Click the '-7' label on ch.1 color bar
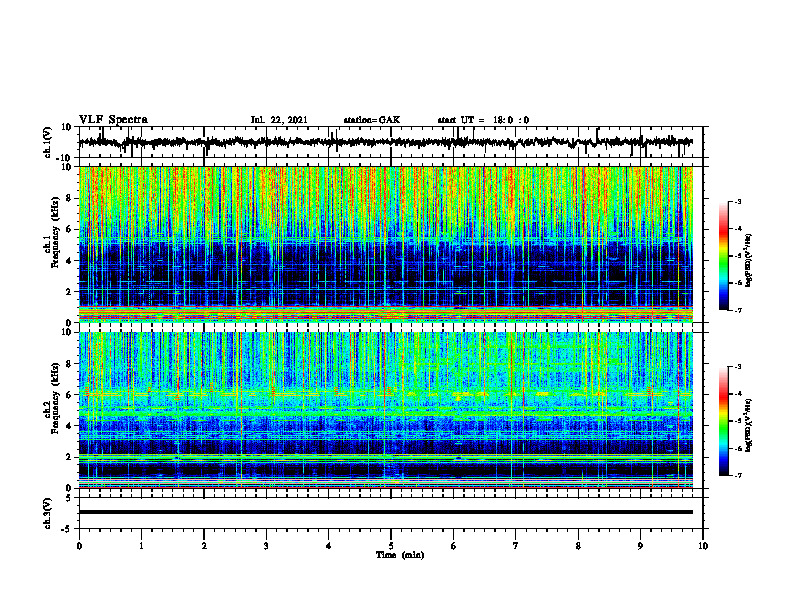The height and width of the screenshot is (612, 792). click(737, 310)
